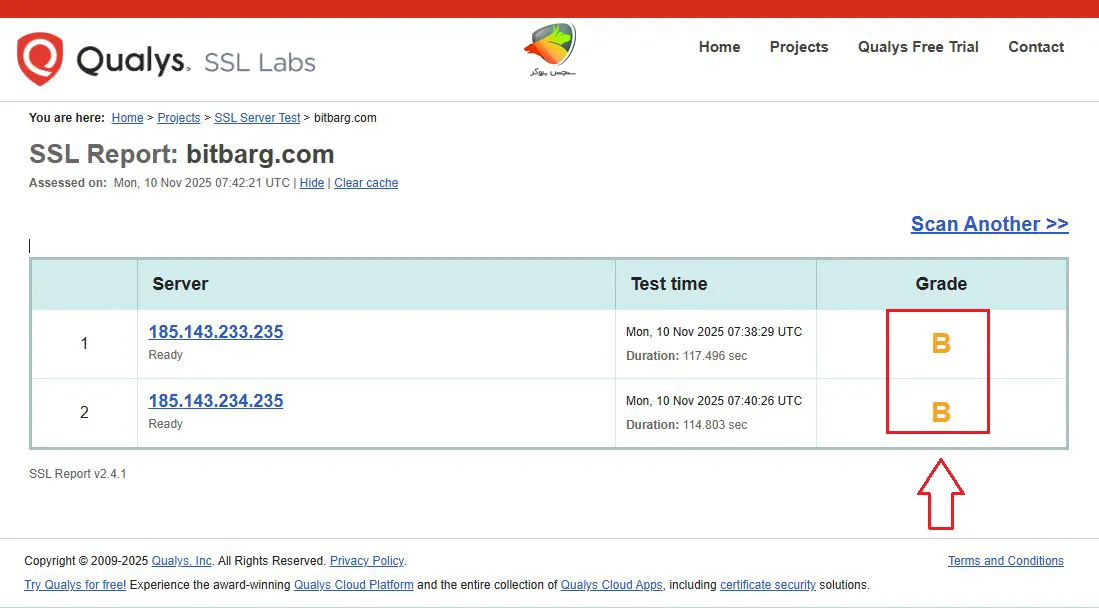Viewport: 1099px width, 608px height.
Task: Open the Projects navigation menu item
Action: click(x=798, y=47)
